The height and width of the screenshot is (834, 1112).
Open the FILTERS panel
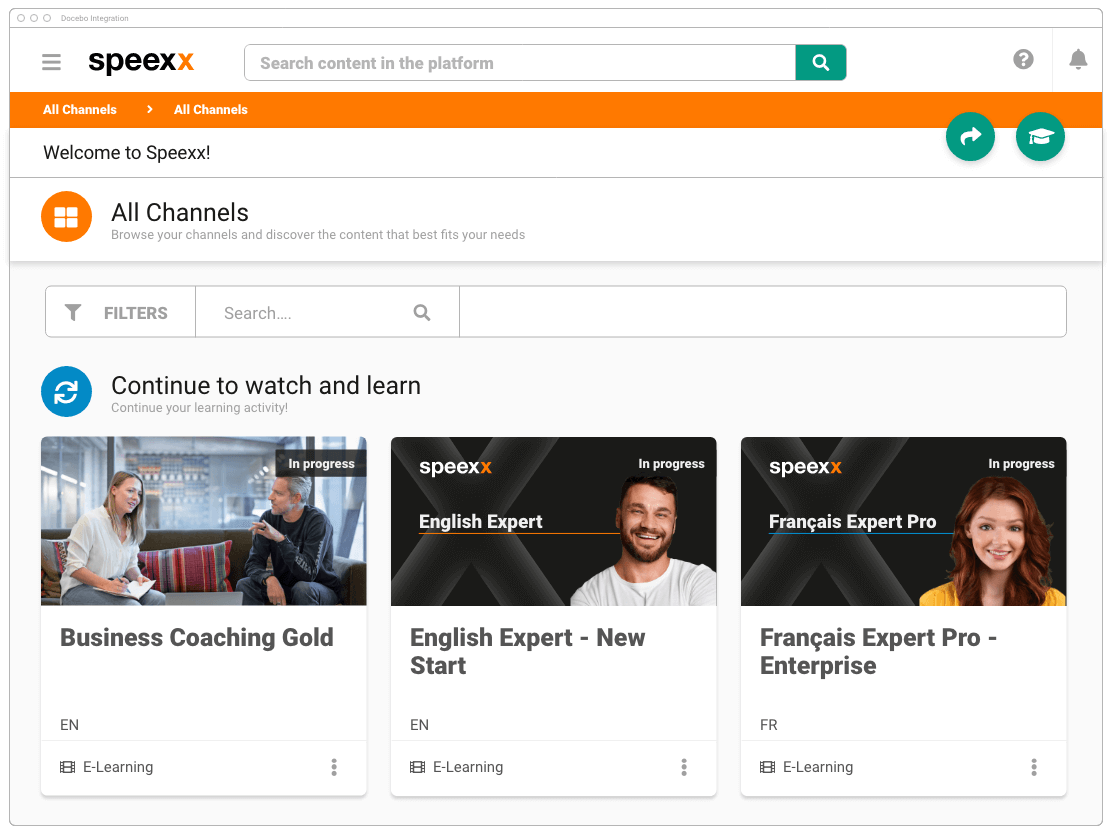[x=121, y=312]
